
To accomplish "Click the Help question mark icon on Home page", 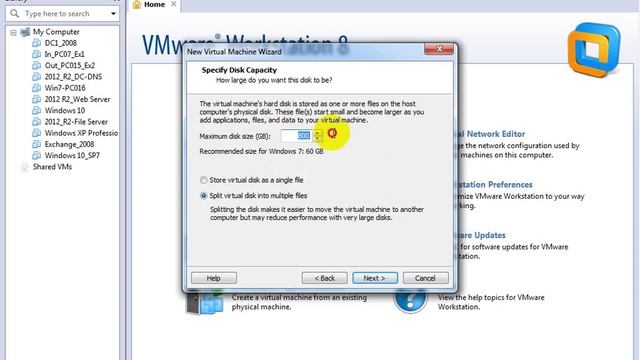I will [x=411, y=300].
